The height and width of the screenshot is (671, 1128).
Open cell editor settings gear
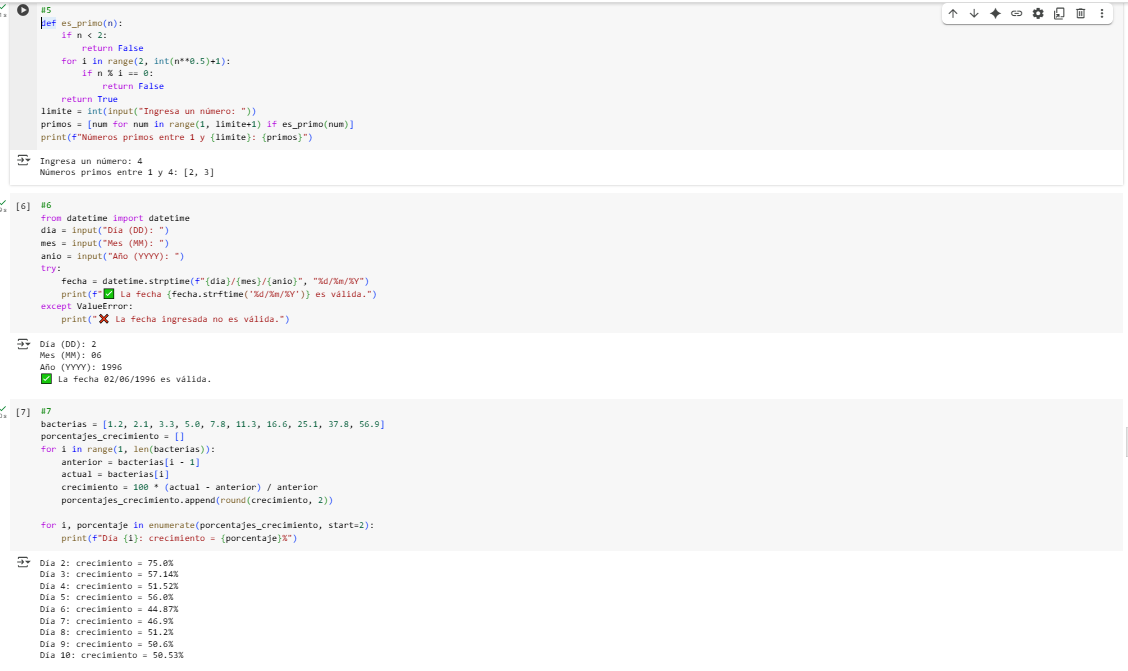coord(1038,13)
